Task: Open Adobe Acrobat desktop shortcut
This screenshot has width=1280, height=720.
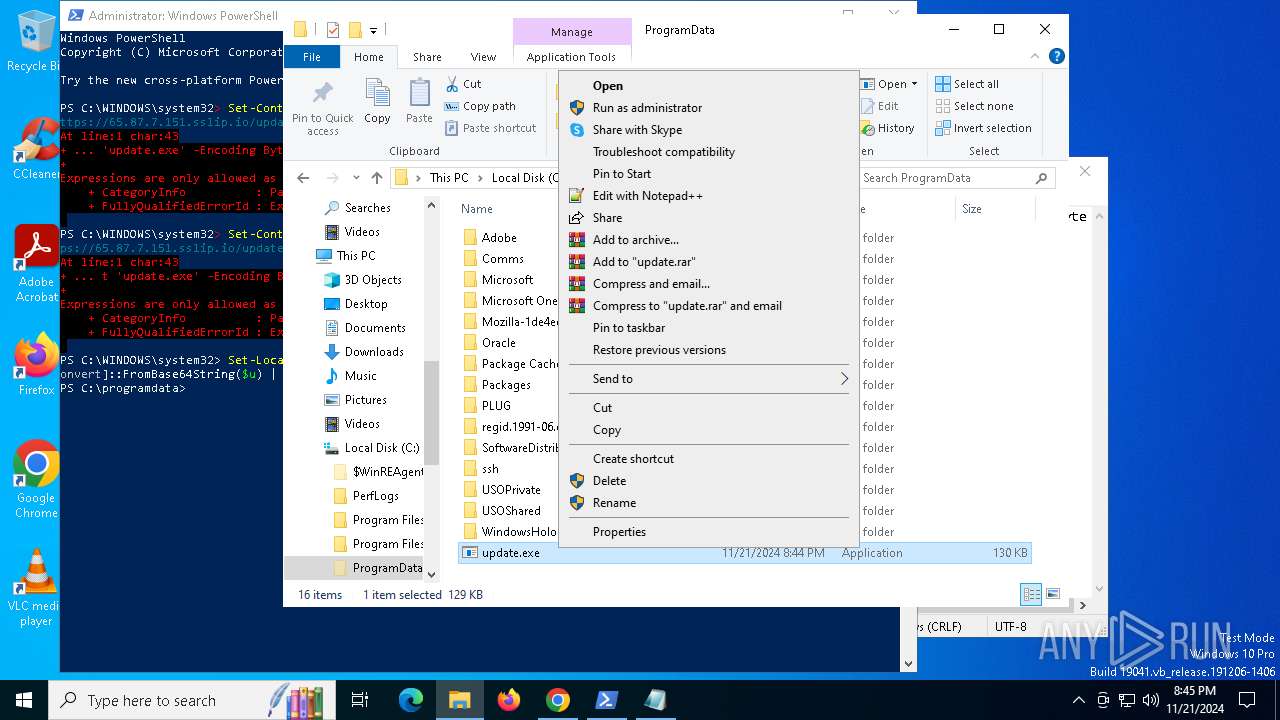Action: click(x=35, y=263)
